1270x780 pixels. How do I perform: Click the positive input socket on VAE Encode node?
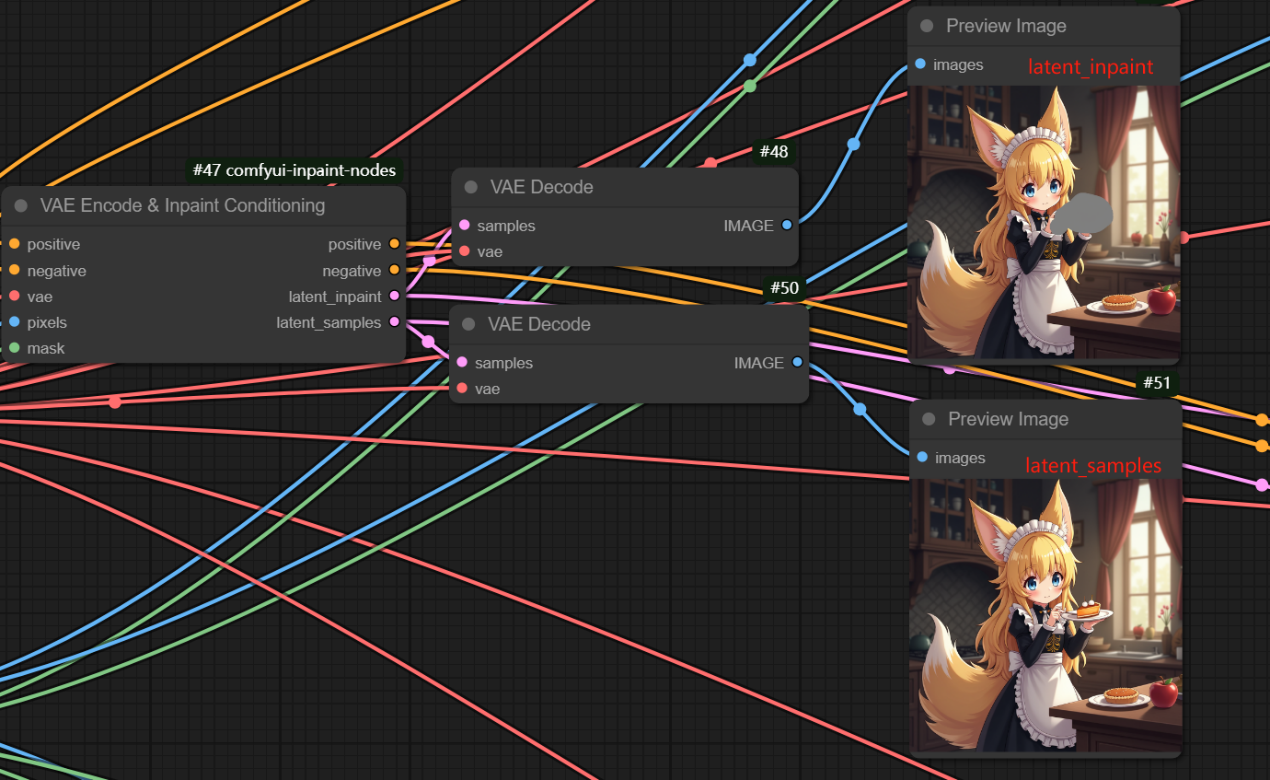tap(14, 244)
